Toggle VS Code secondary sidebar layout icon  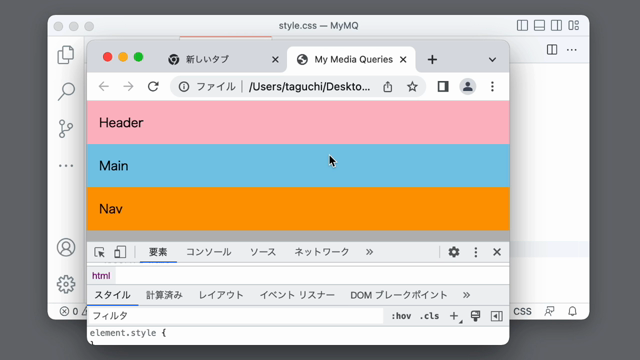[556, 26]
